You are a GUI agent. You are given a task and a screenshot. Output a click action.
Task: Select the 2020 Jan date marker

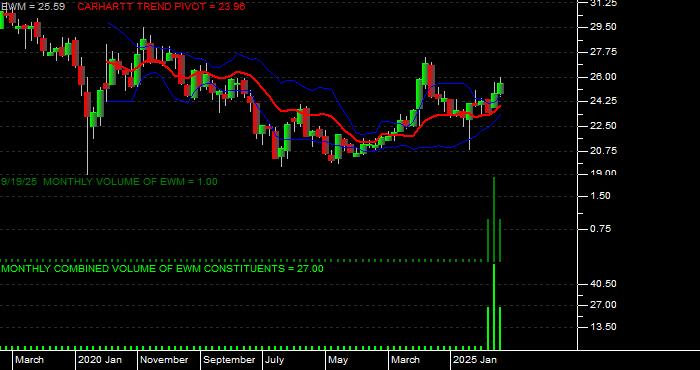100,360
